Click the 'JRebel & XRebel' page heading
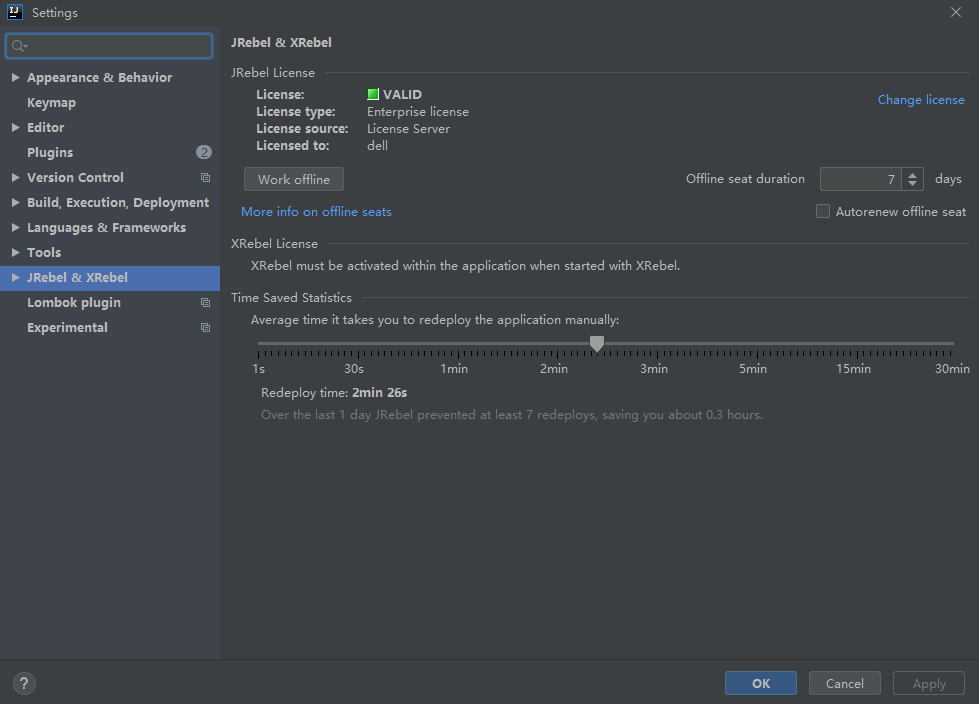The width and height of the screenshot is (979, 704). (281, 42)
